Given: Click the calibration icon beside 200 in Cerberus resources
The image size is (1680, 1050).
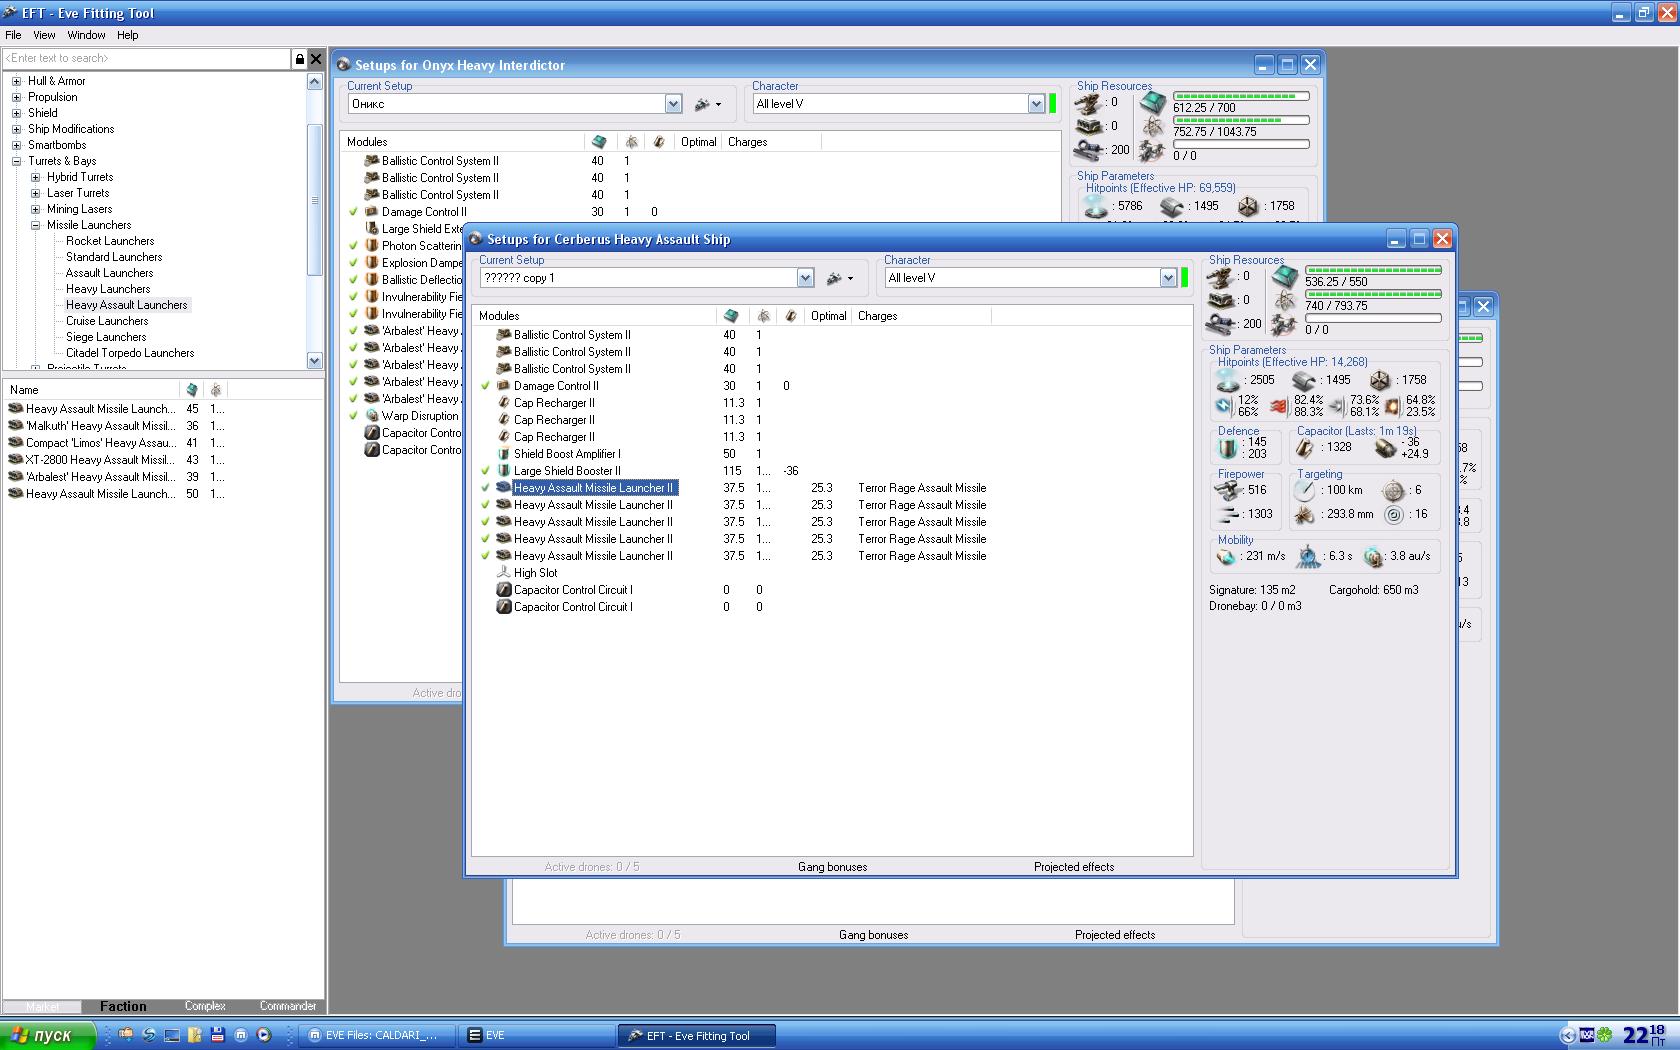Looking at the screenshot, I should click(1220, 324).
